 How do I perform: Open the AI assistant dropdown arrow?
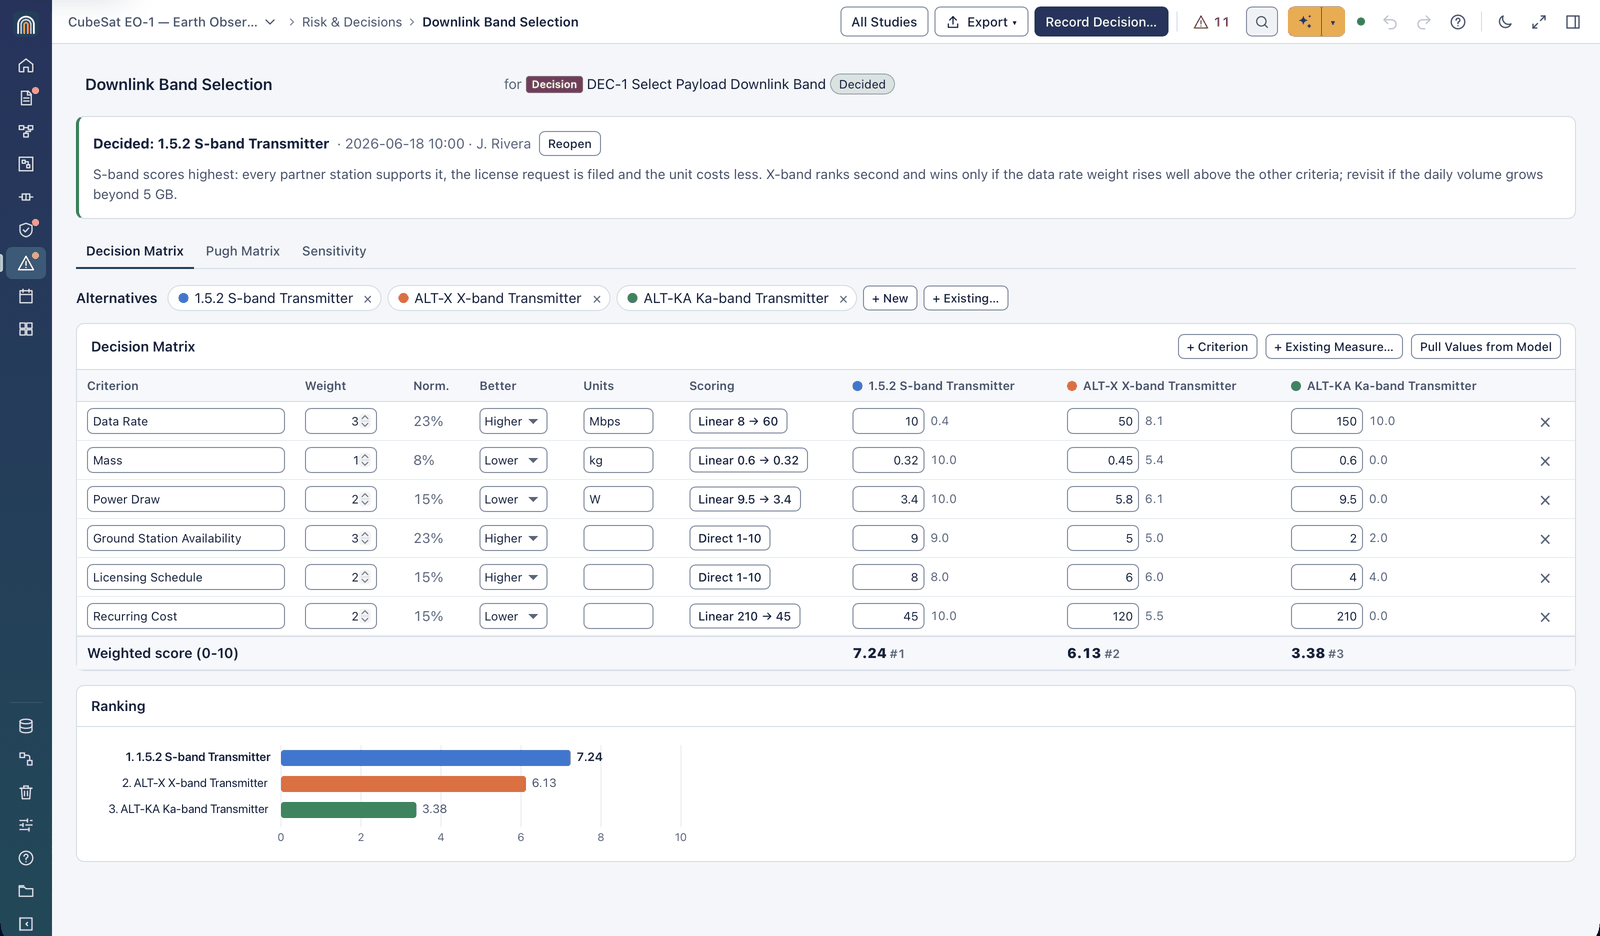pos(1333,22)
